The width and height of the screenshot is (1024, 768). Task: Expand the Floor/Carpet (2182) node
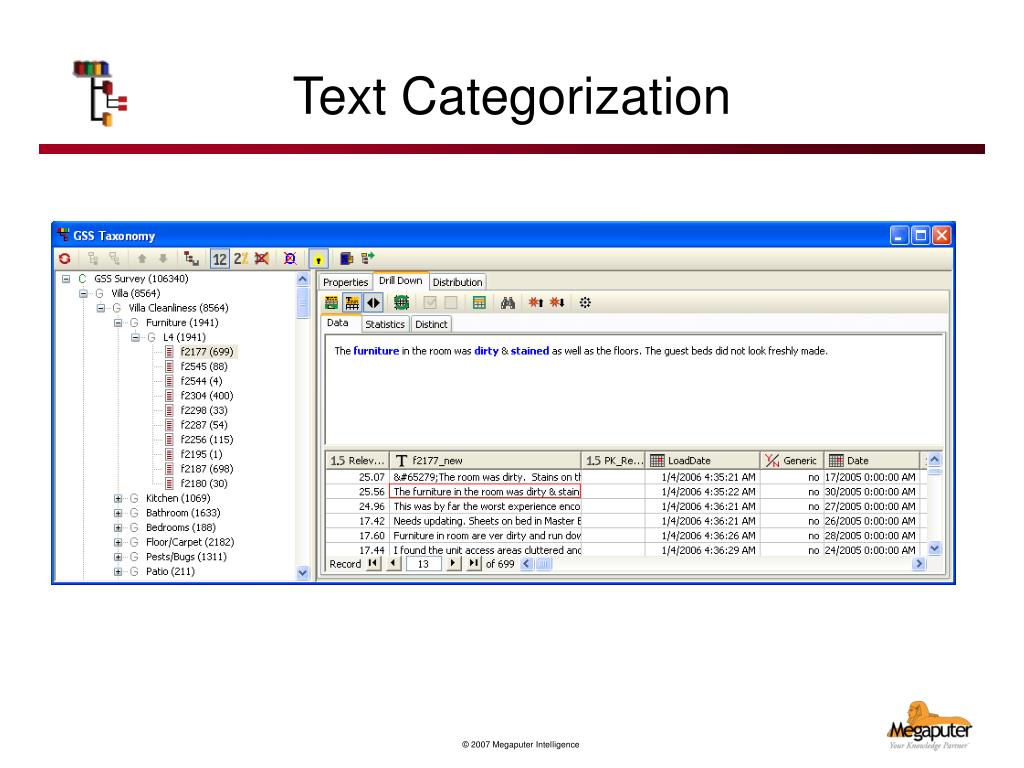coord(118,542)
